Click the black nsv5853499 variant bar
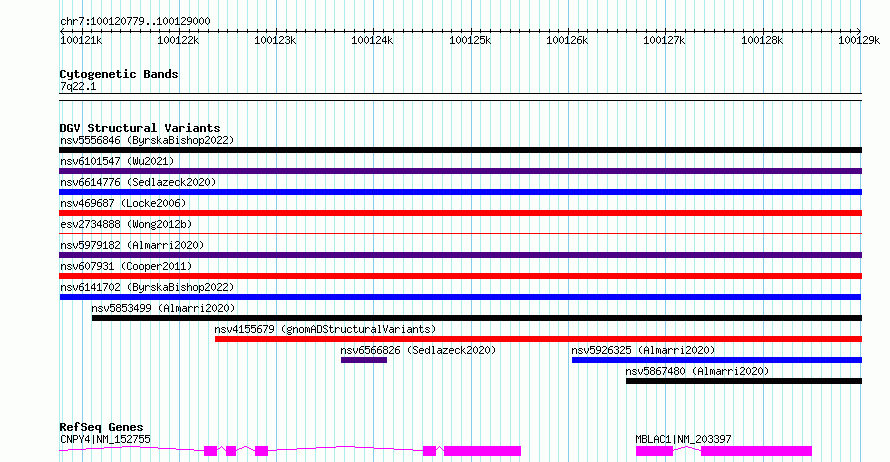Viewport: 890px width, 462px height. (477, 318)
